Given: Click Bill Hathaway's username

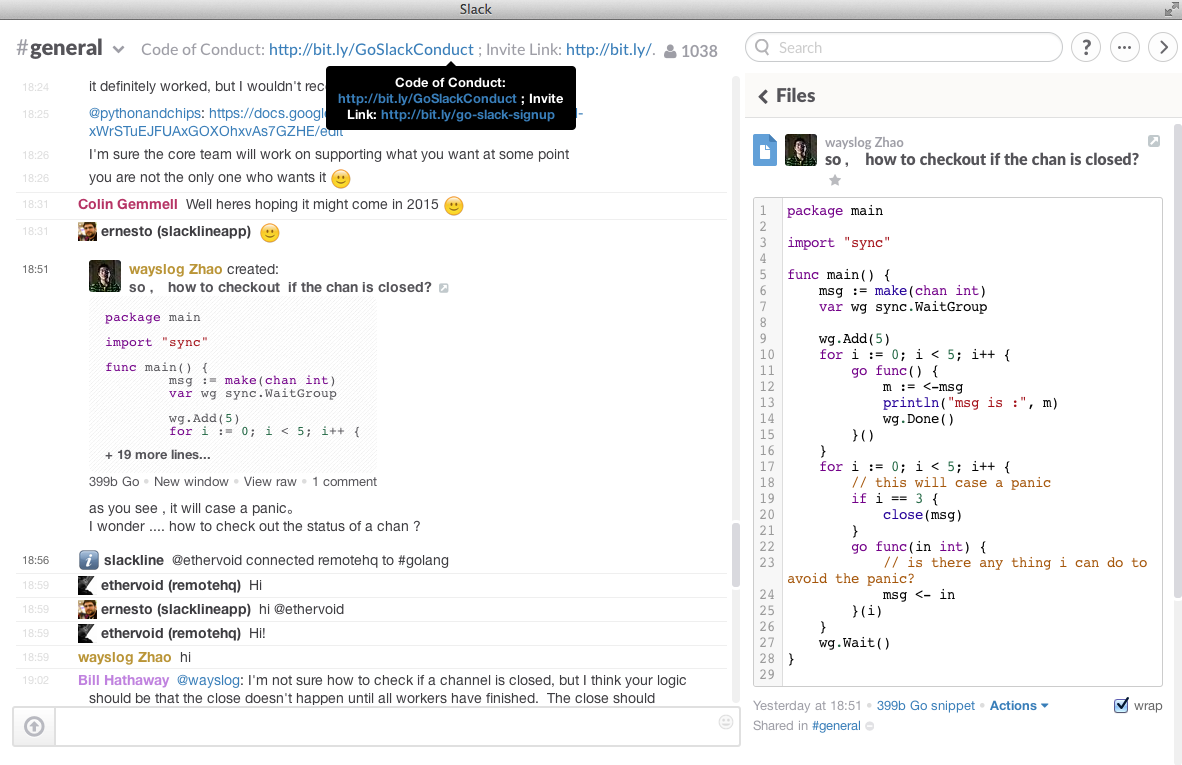Looking at the screenshot, I should (x=124, y=680).
